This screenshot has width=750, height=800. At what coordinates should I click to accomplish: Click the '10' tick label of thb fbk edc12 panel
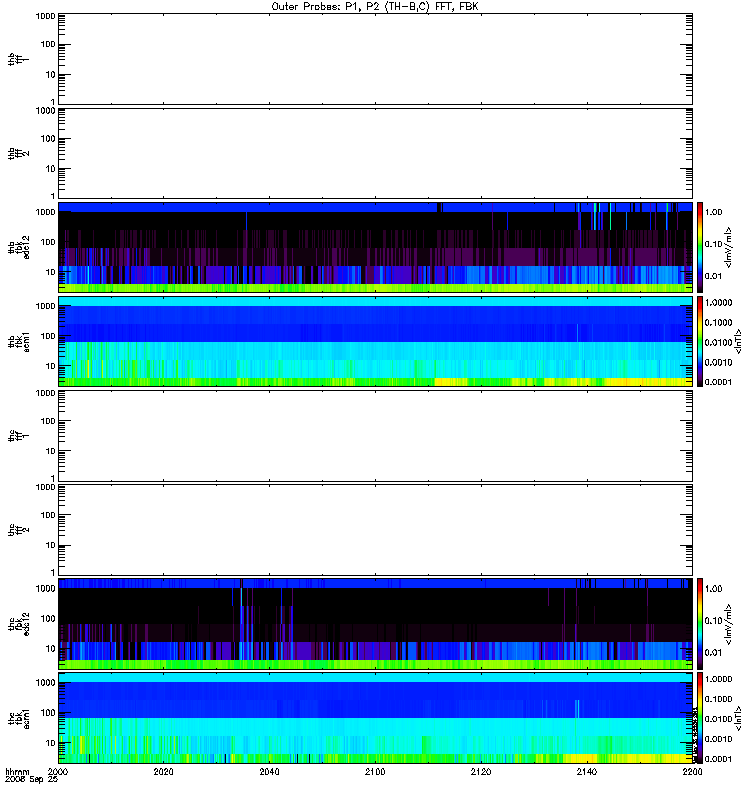point(51,272)
